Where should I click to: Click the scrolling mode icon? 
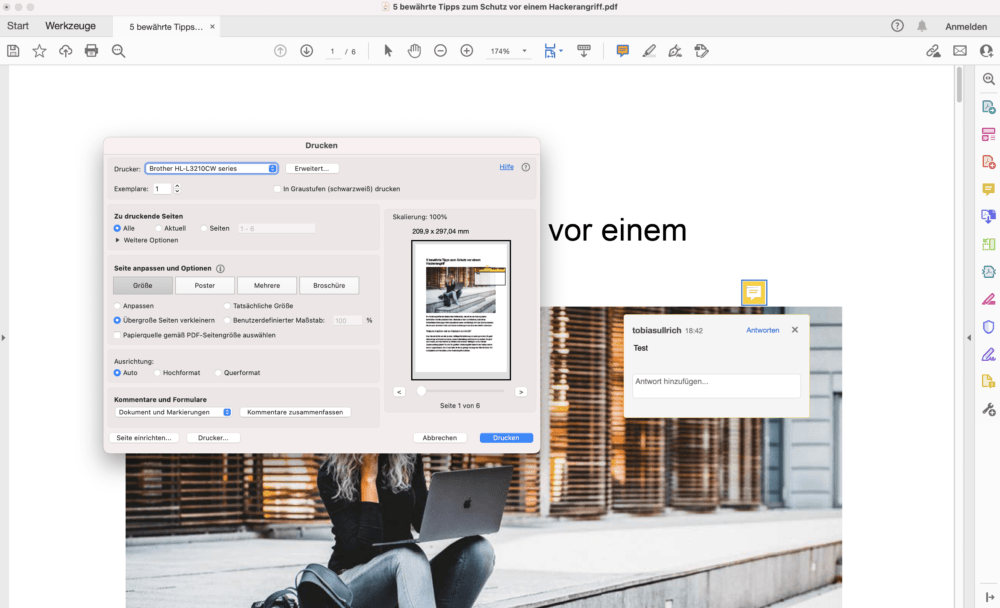[584, 51]
